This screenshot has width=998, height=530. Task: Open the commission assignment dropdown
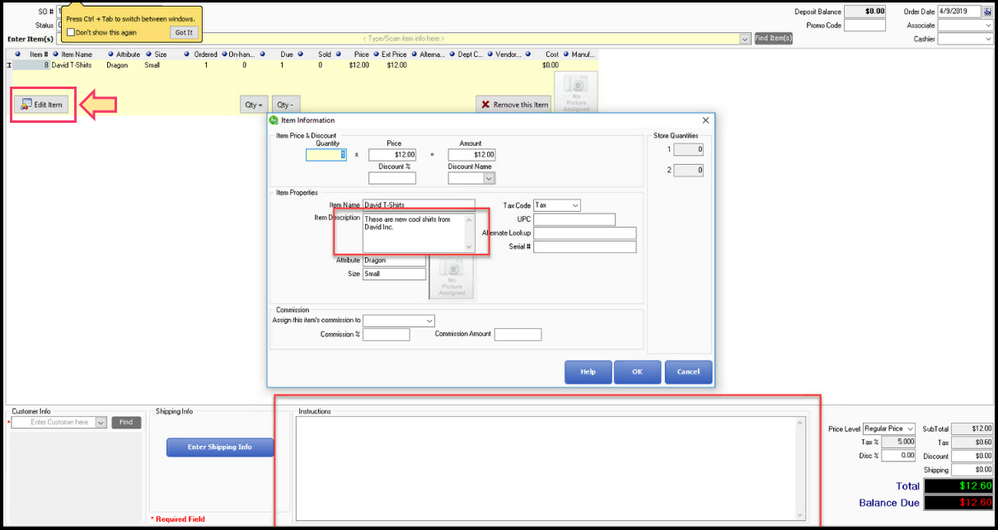coord(429,320)
